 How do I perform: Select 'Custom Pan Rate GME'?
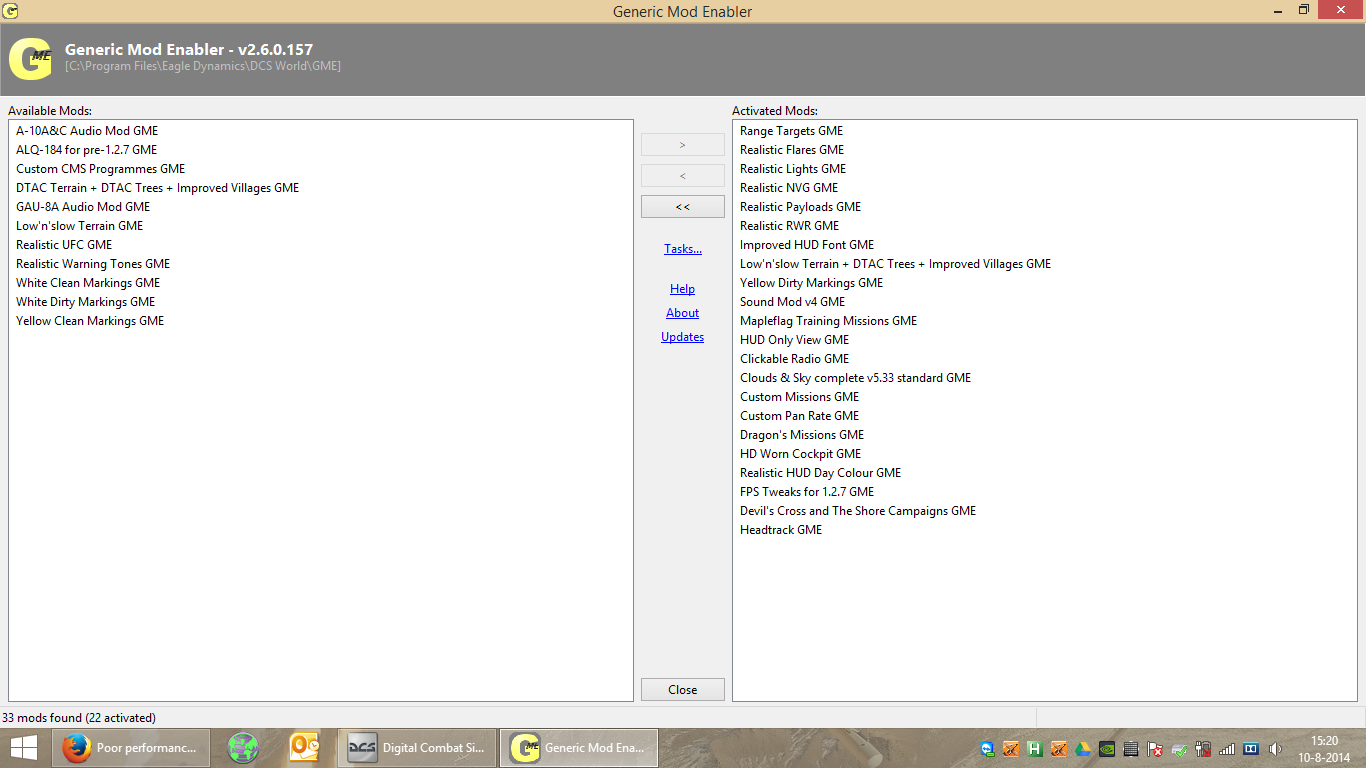(x=799, y=416)
